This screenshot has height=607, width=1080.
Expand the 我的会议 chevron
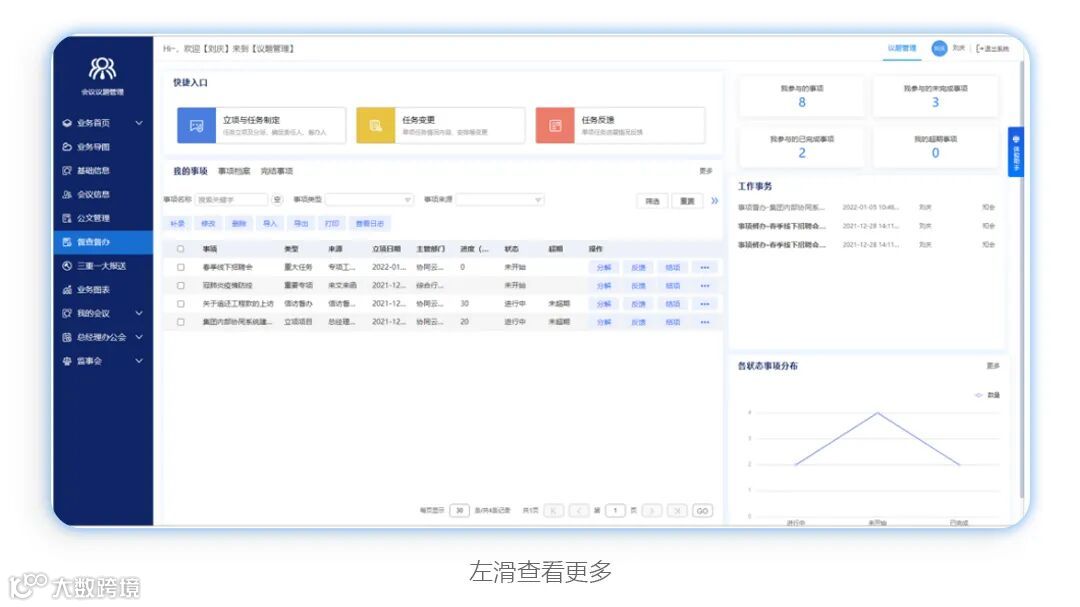coord(139,313)
